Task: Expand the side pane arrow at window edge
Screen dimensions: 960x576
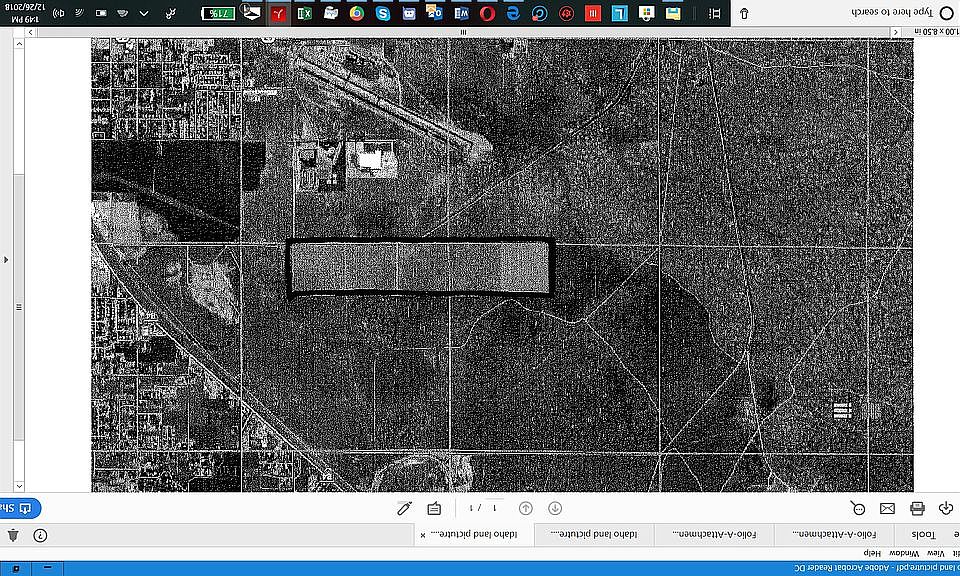Action: (6, 260)
